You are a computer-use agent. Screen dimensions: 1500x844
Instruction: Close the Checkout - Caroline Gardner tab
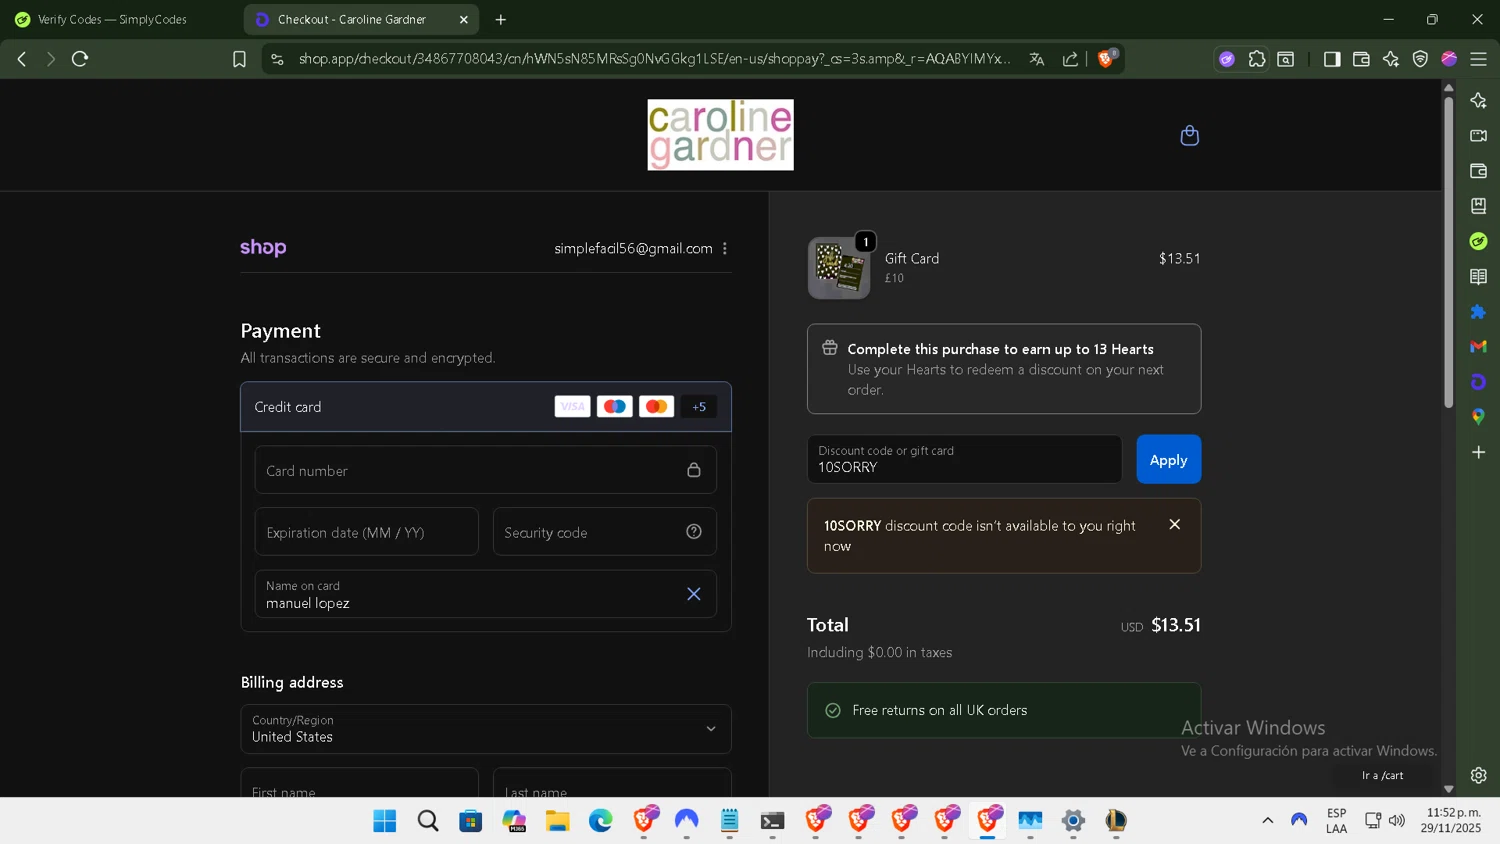click(x=464, y=19)
